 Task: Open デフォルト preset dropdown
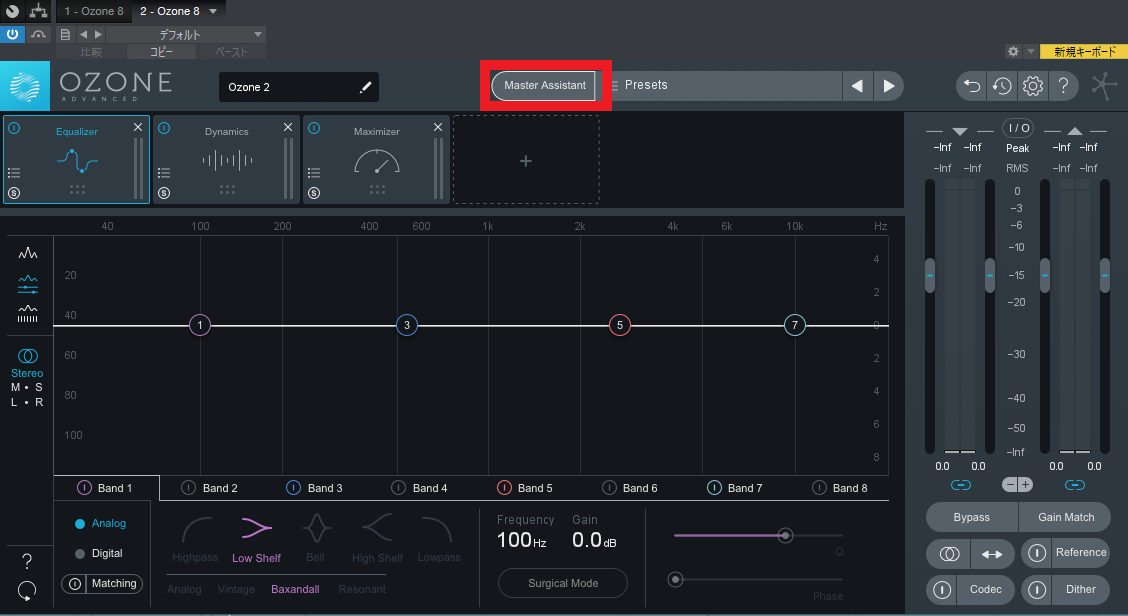(x=186, y=35)
